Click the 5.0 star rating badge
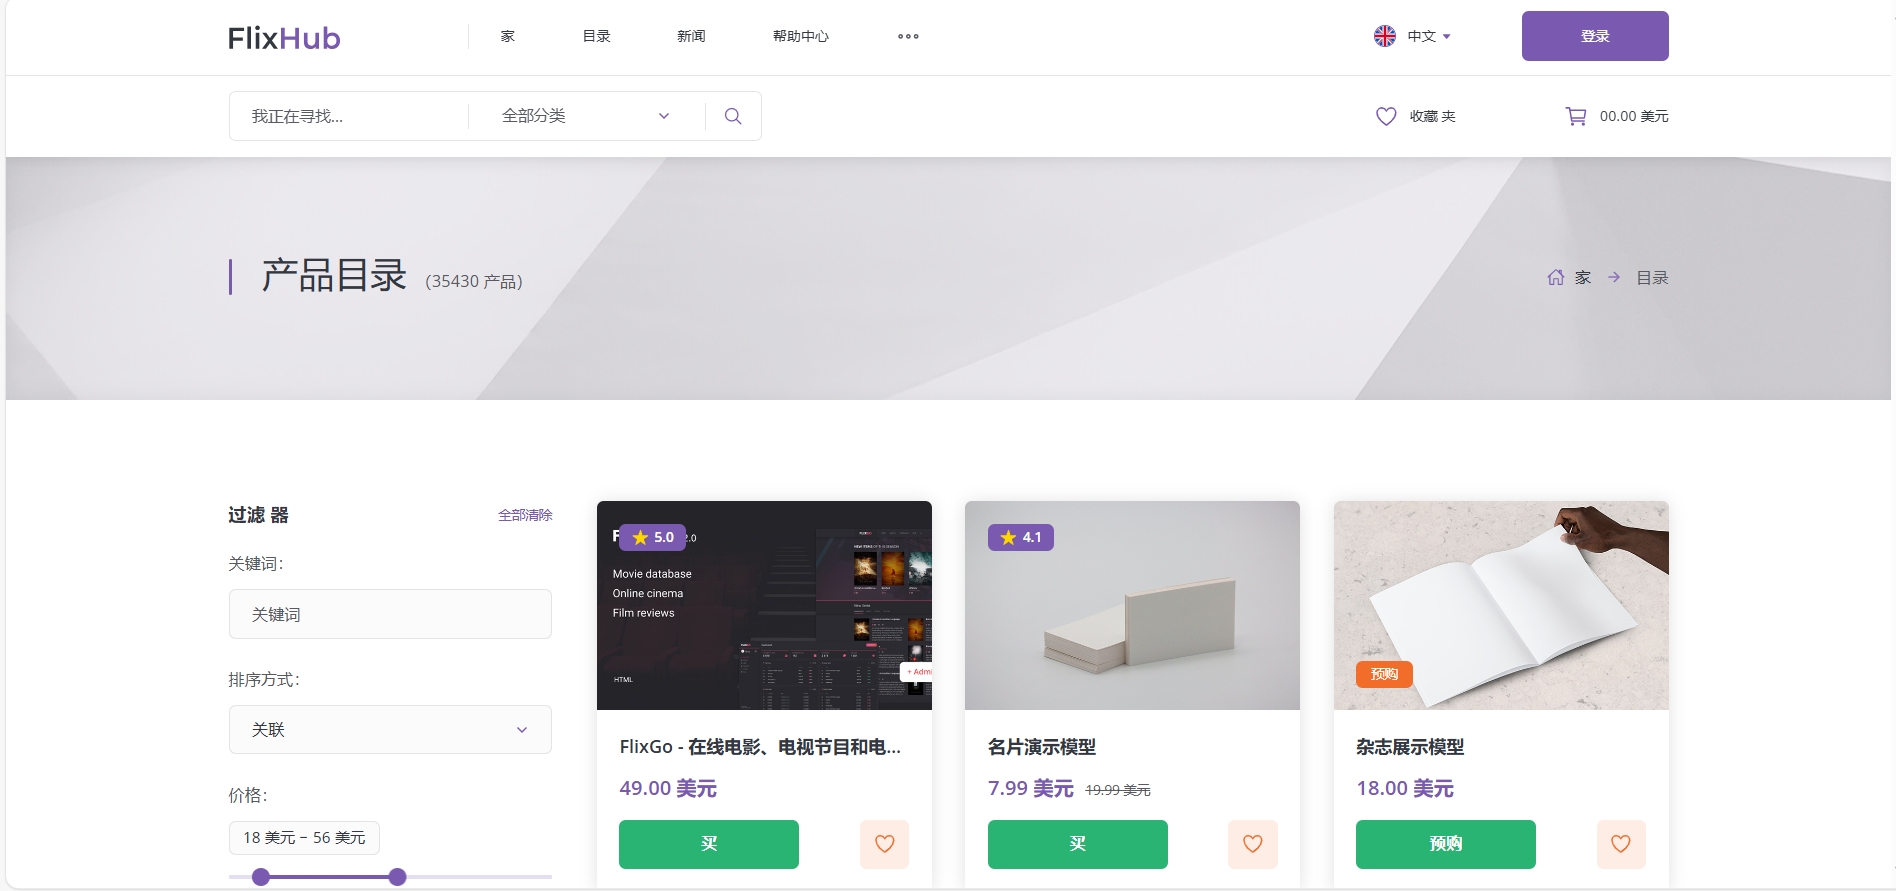The height and width of the screenshot is (891, 1896). click(653, 537)
